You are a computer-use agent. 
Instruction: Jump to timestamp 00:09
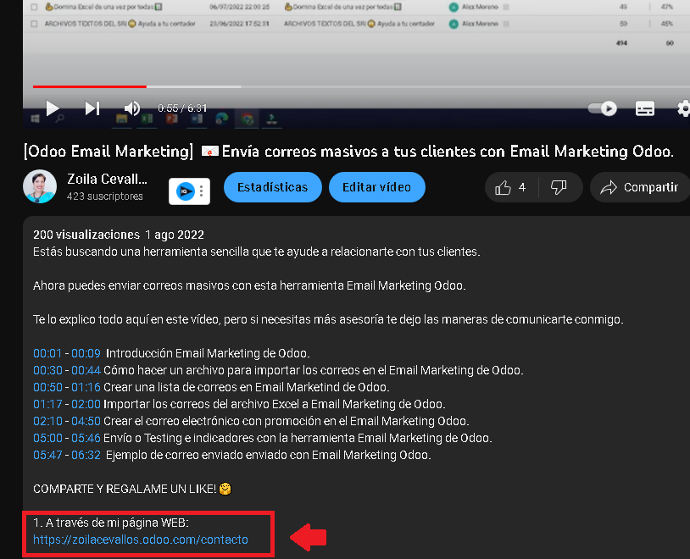click(x=86, y=353)
